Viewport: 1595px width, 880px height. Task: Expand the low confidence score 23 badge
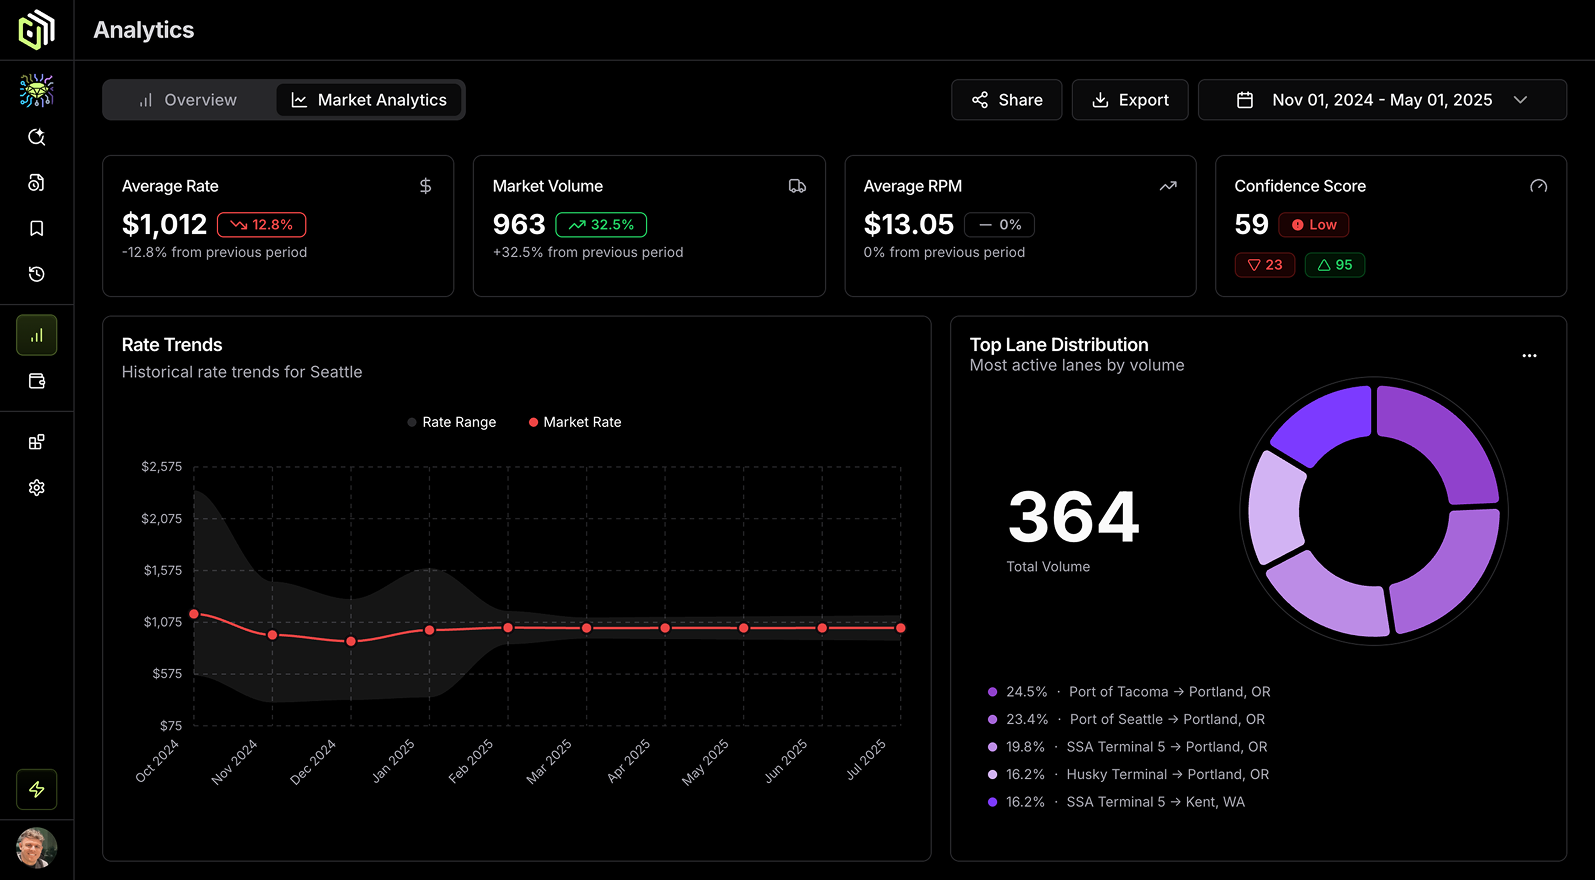1265,265
